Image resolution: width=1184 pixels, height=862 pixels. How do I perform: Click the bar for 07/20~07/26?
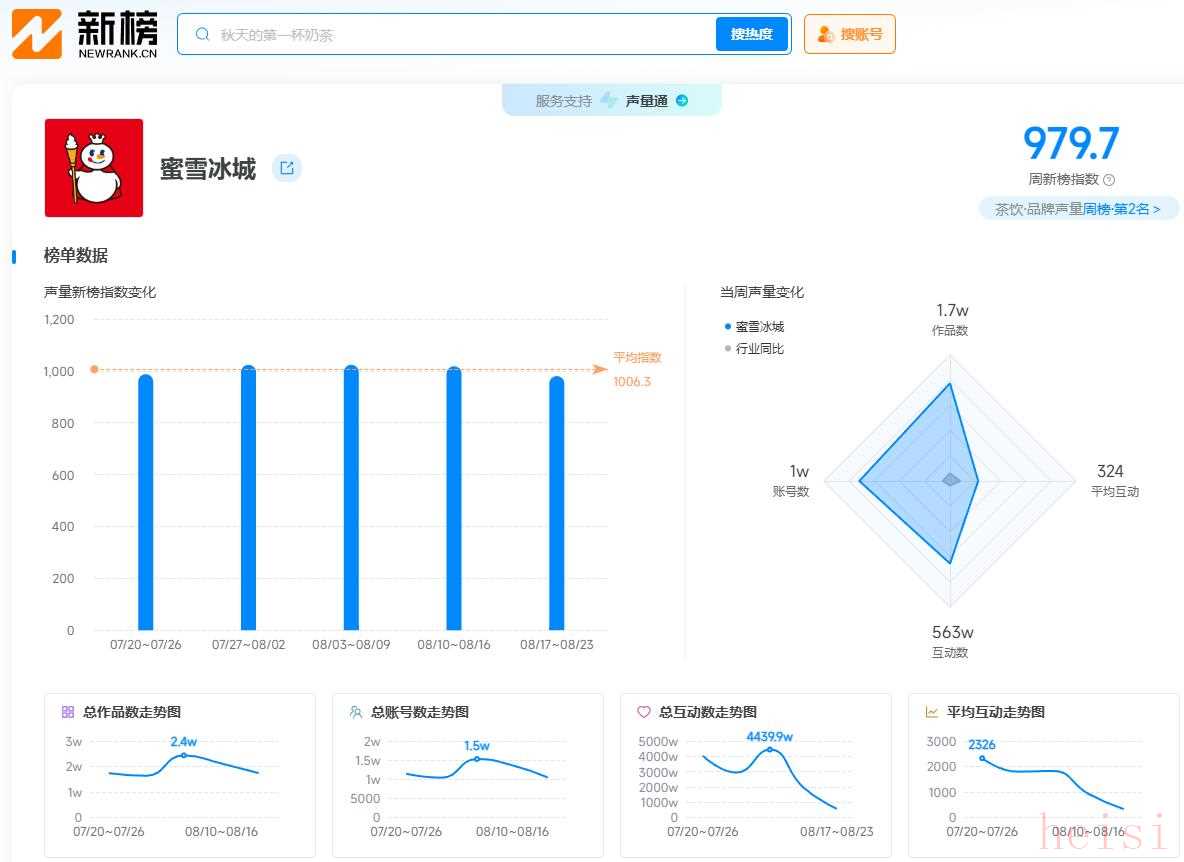146,502
